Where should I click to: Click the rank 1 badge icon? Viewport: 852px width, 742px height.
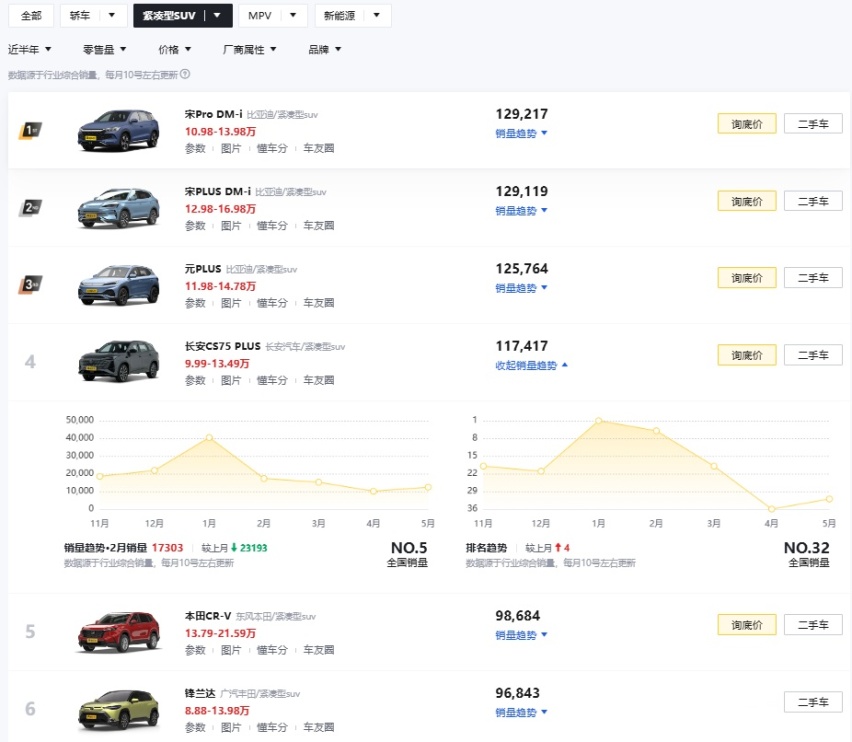click(30, 130)
